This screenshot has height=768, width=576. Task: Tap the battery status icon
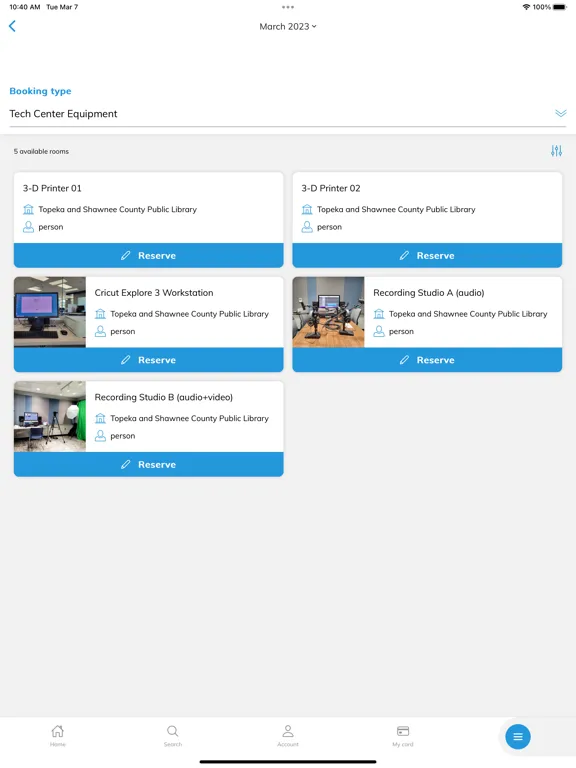[x=559, y=7]
